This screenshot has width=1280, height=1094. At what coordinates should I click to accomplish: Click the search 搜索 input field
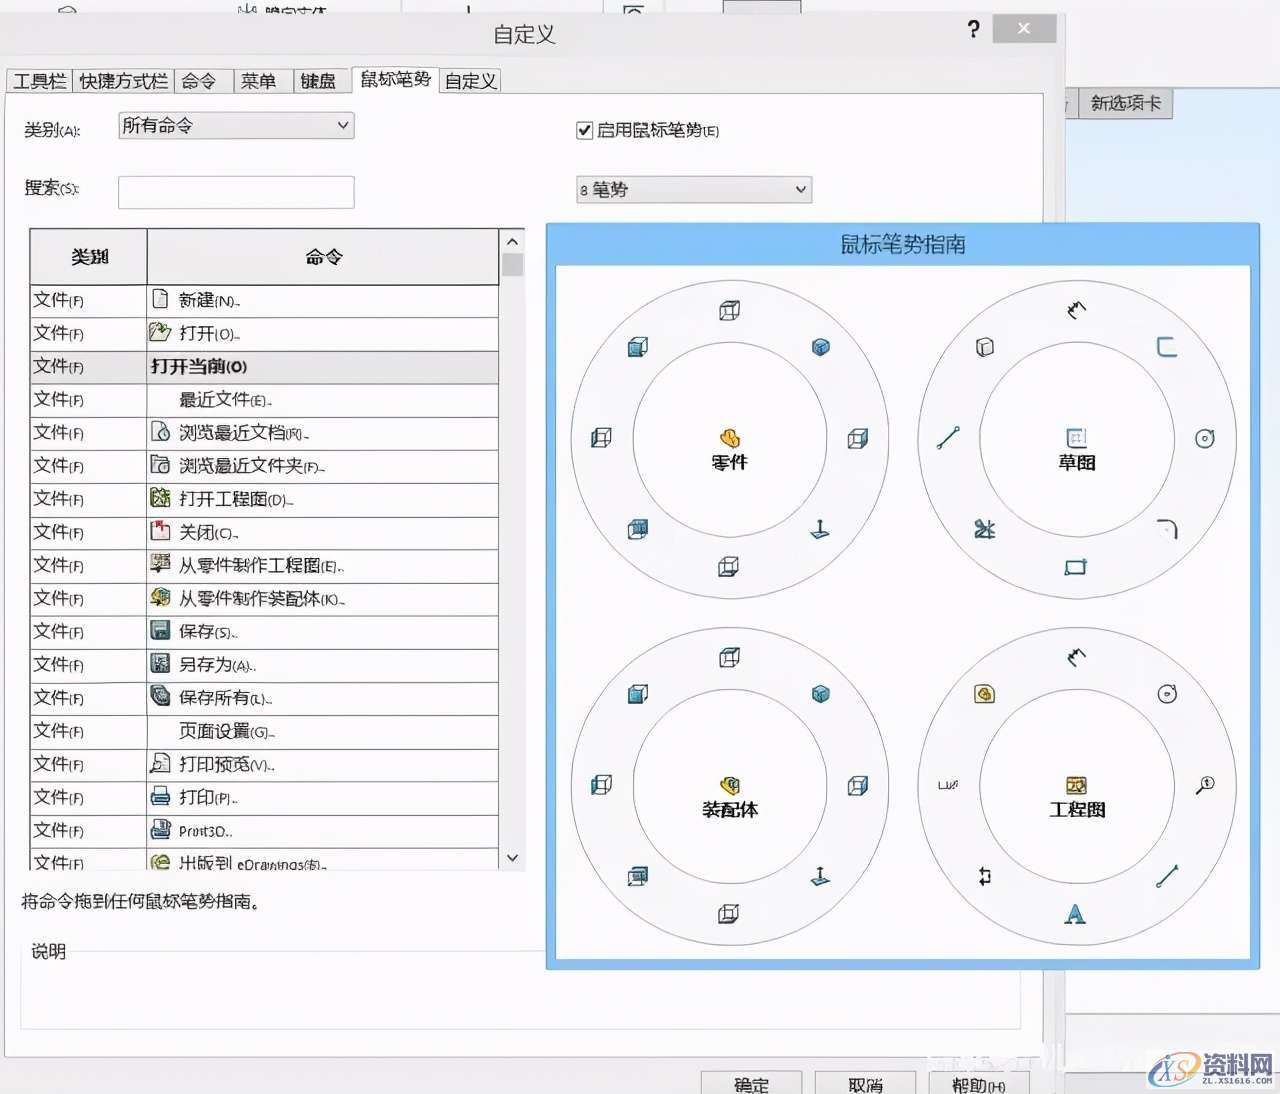pyautogui.click(x=236, y=192)
